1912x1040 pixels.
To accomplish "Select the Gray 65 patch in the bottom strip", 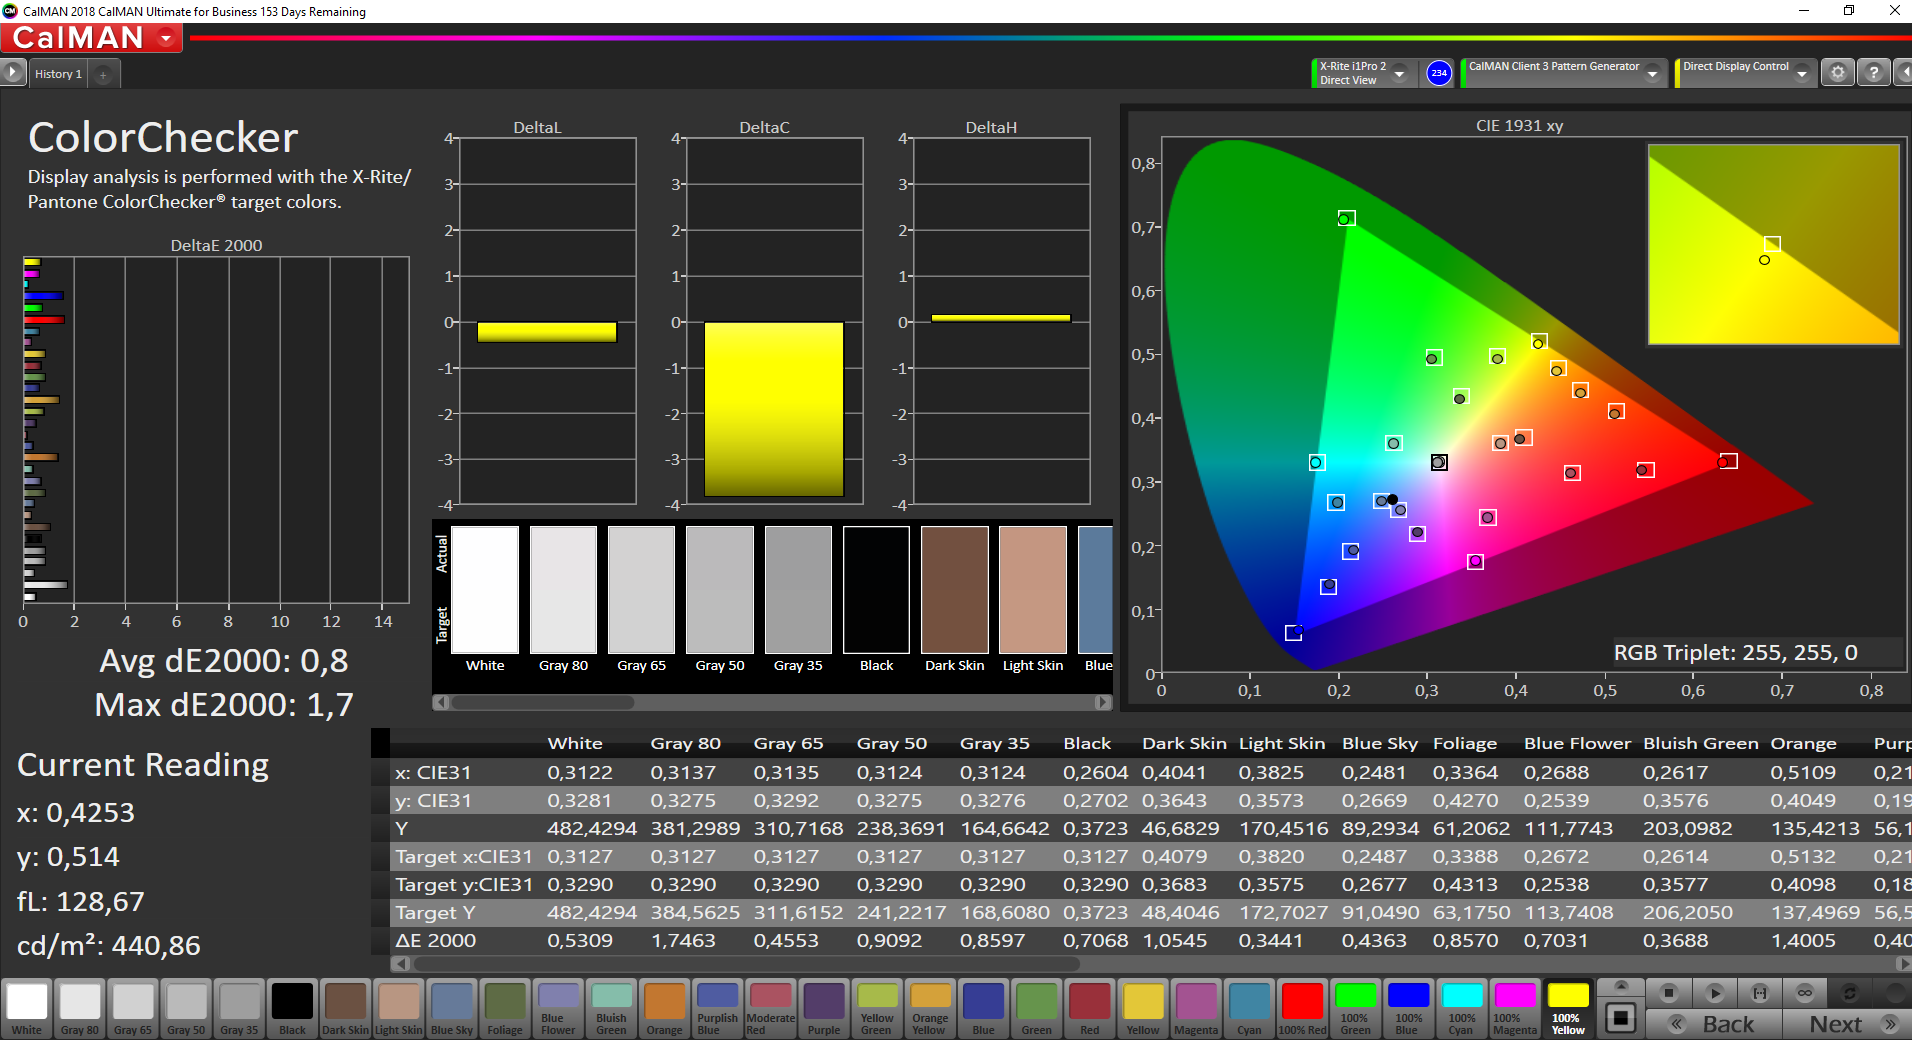I will click(x=133, y=1008).
